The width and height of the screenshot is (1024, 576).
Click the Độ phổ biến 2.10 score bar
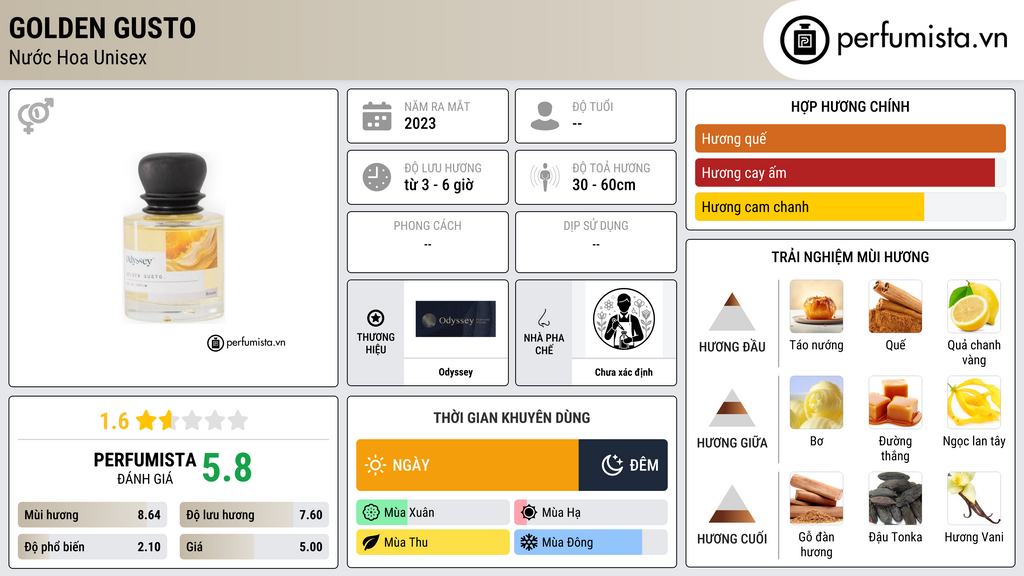coord(92,547)
